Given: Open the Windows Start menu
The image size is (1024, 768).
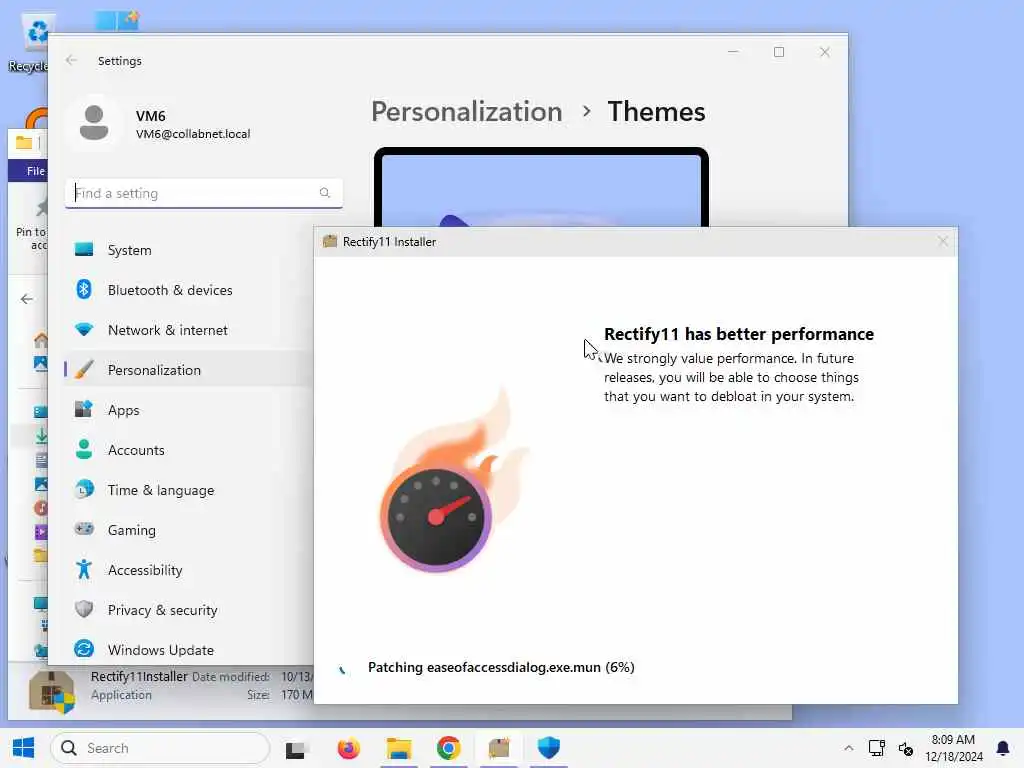Looking at the screenshot, I should click(24, 748).
